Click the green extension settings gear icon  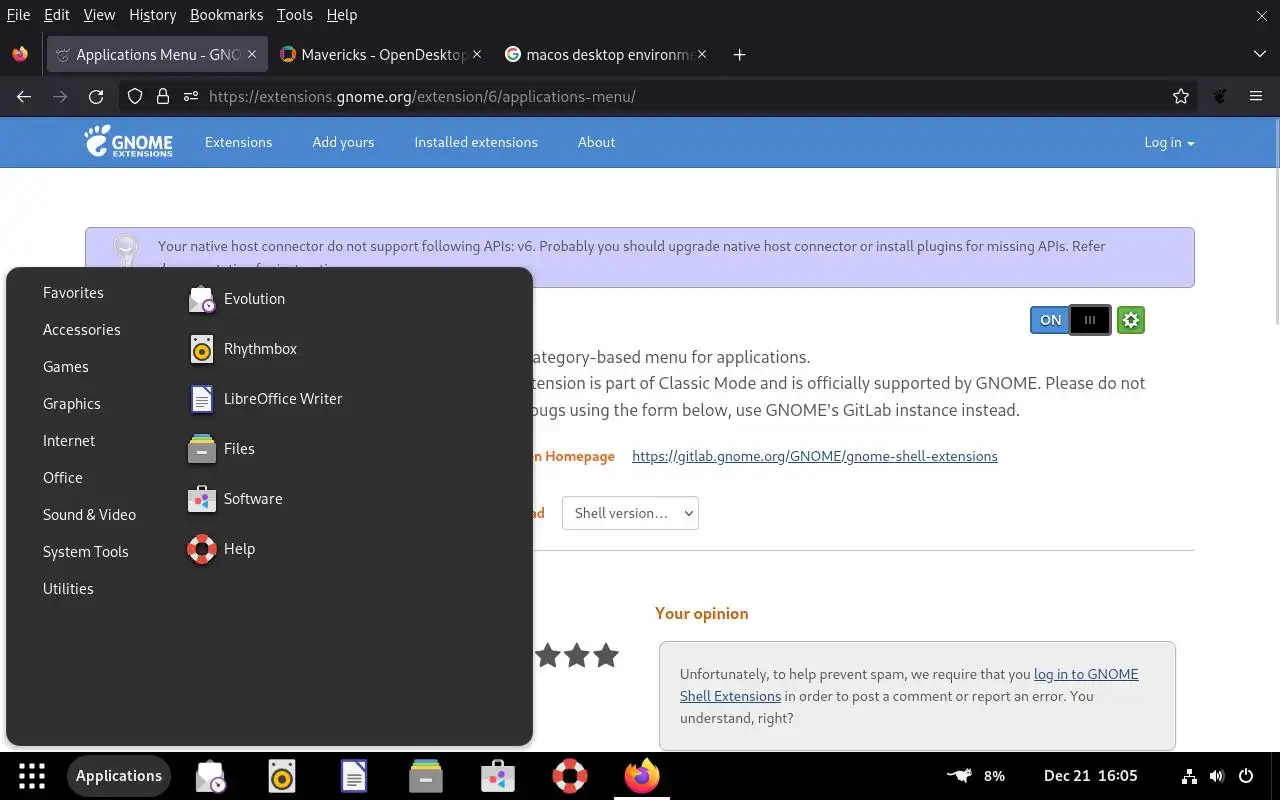(1131, 320)
